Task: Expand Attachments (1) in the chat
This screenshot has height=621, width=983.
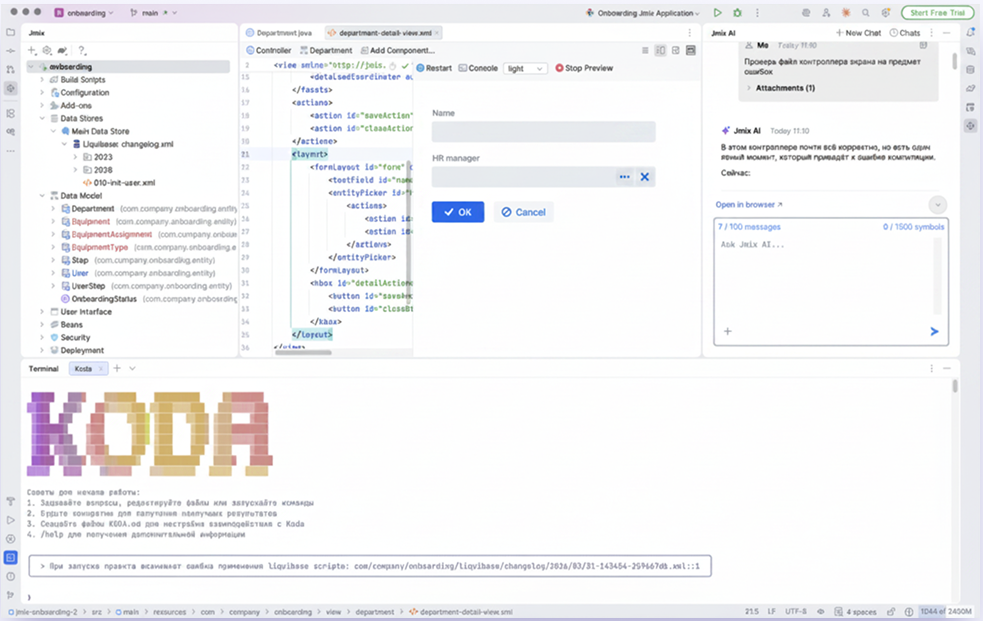Action: tap(781, 88)
